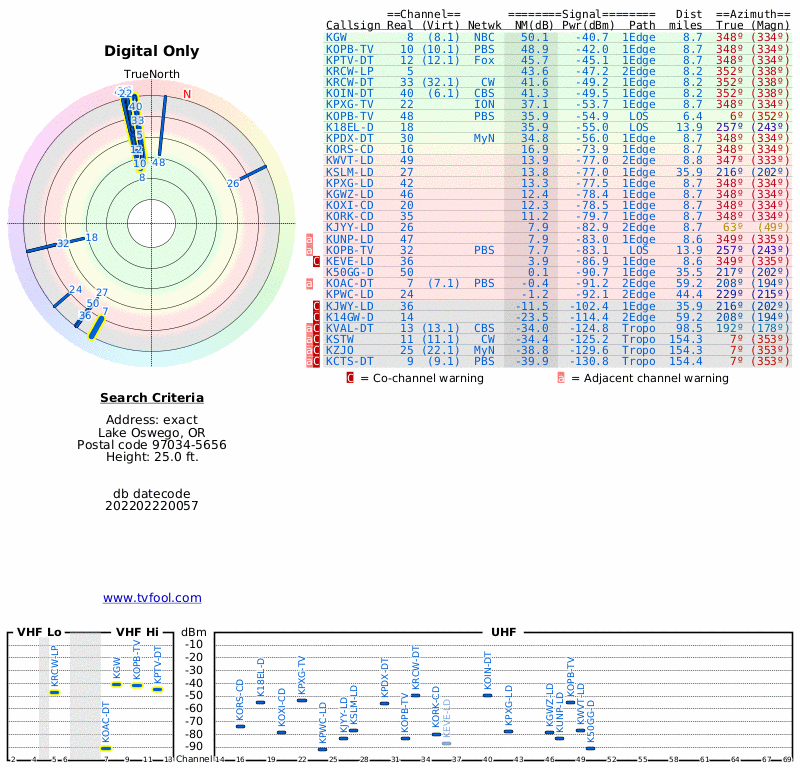Click the www.tvfool.com link

[152, 598]
